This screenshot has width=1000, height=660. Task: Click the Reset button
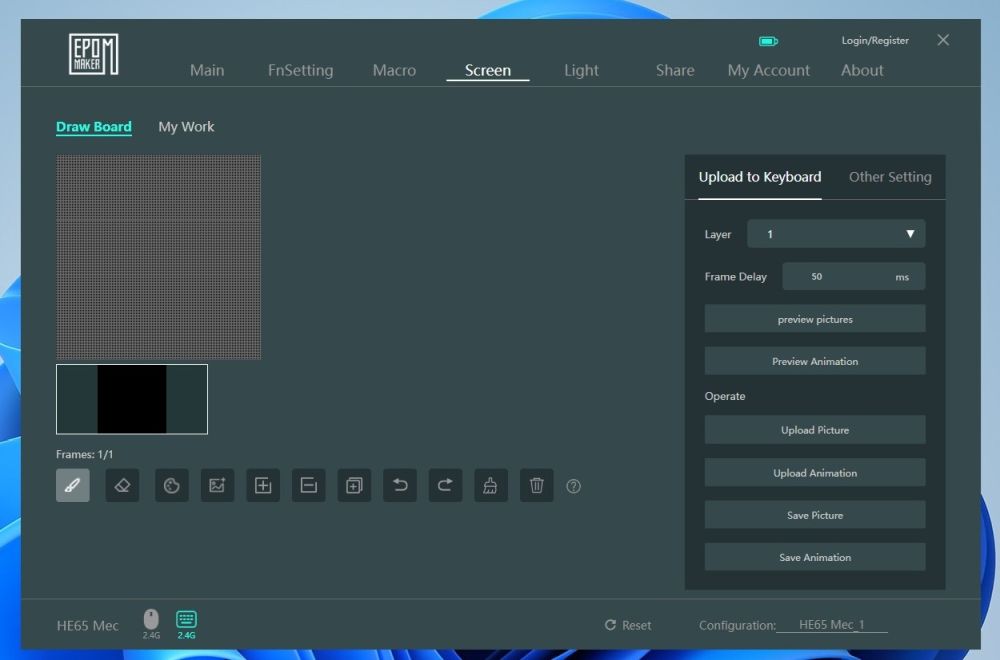628,625
